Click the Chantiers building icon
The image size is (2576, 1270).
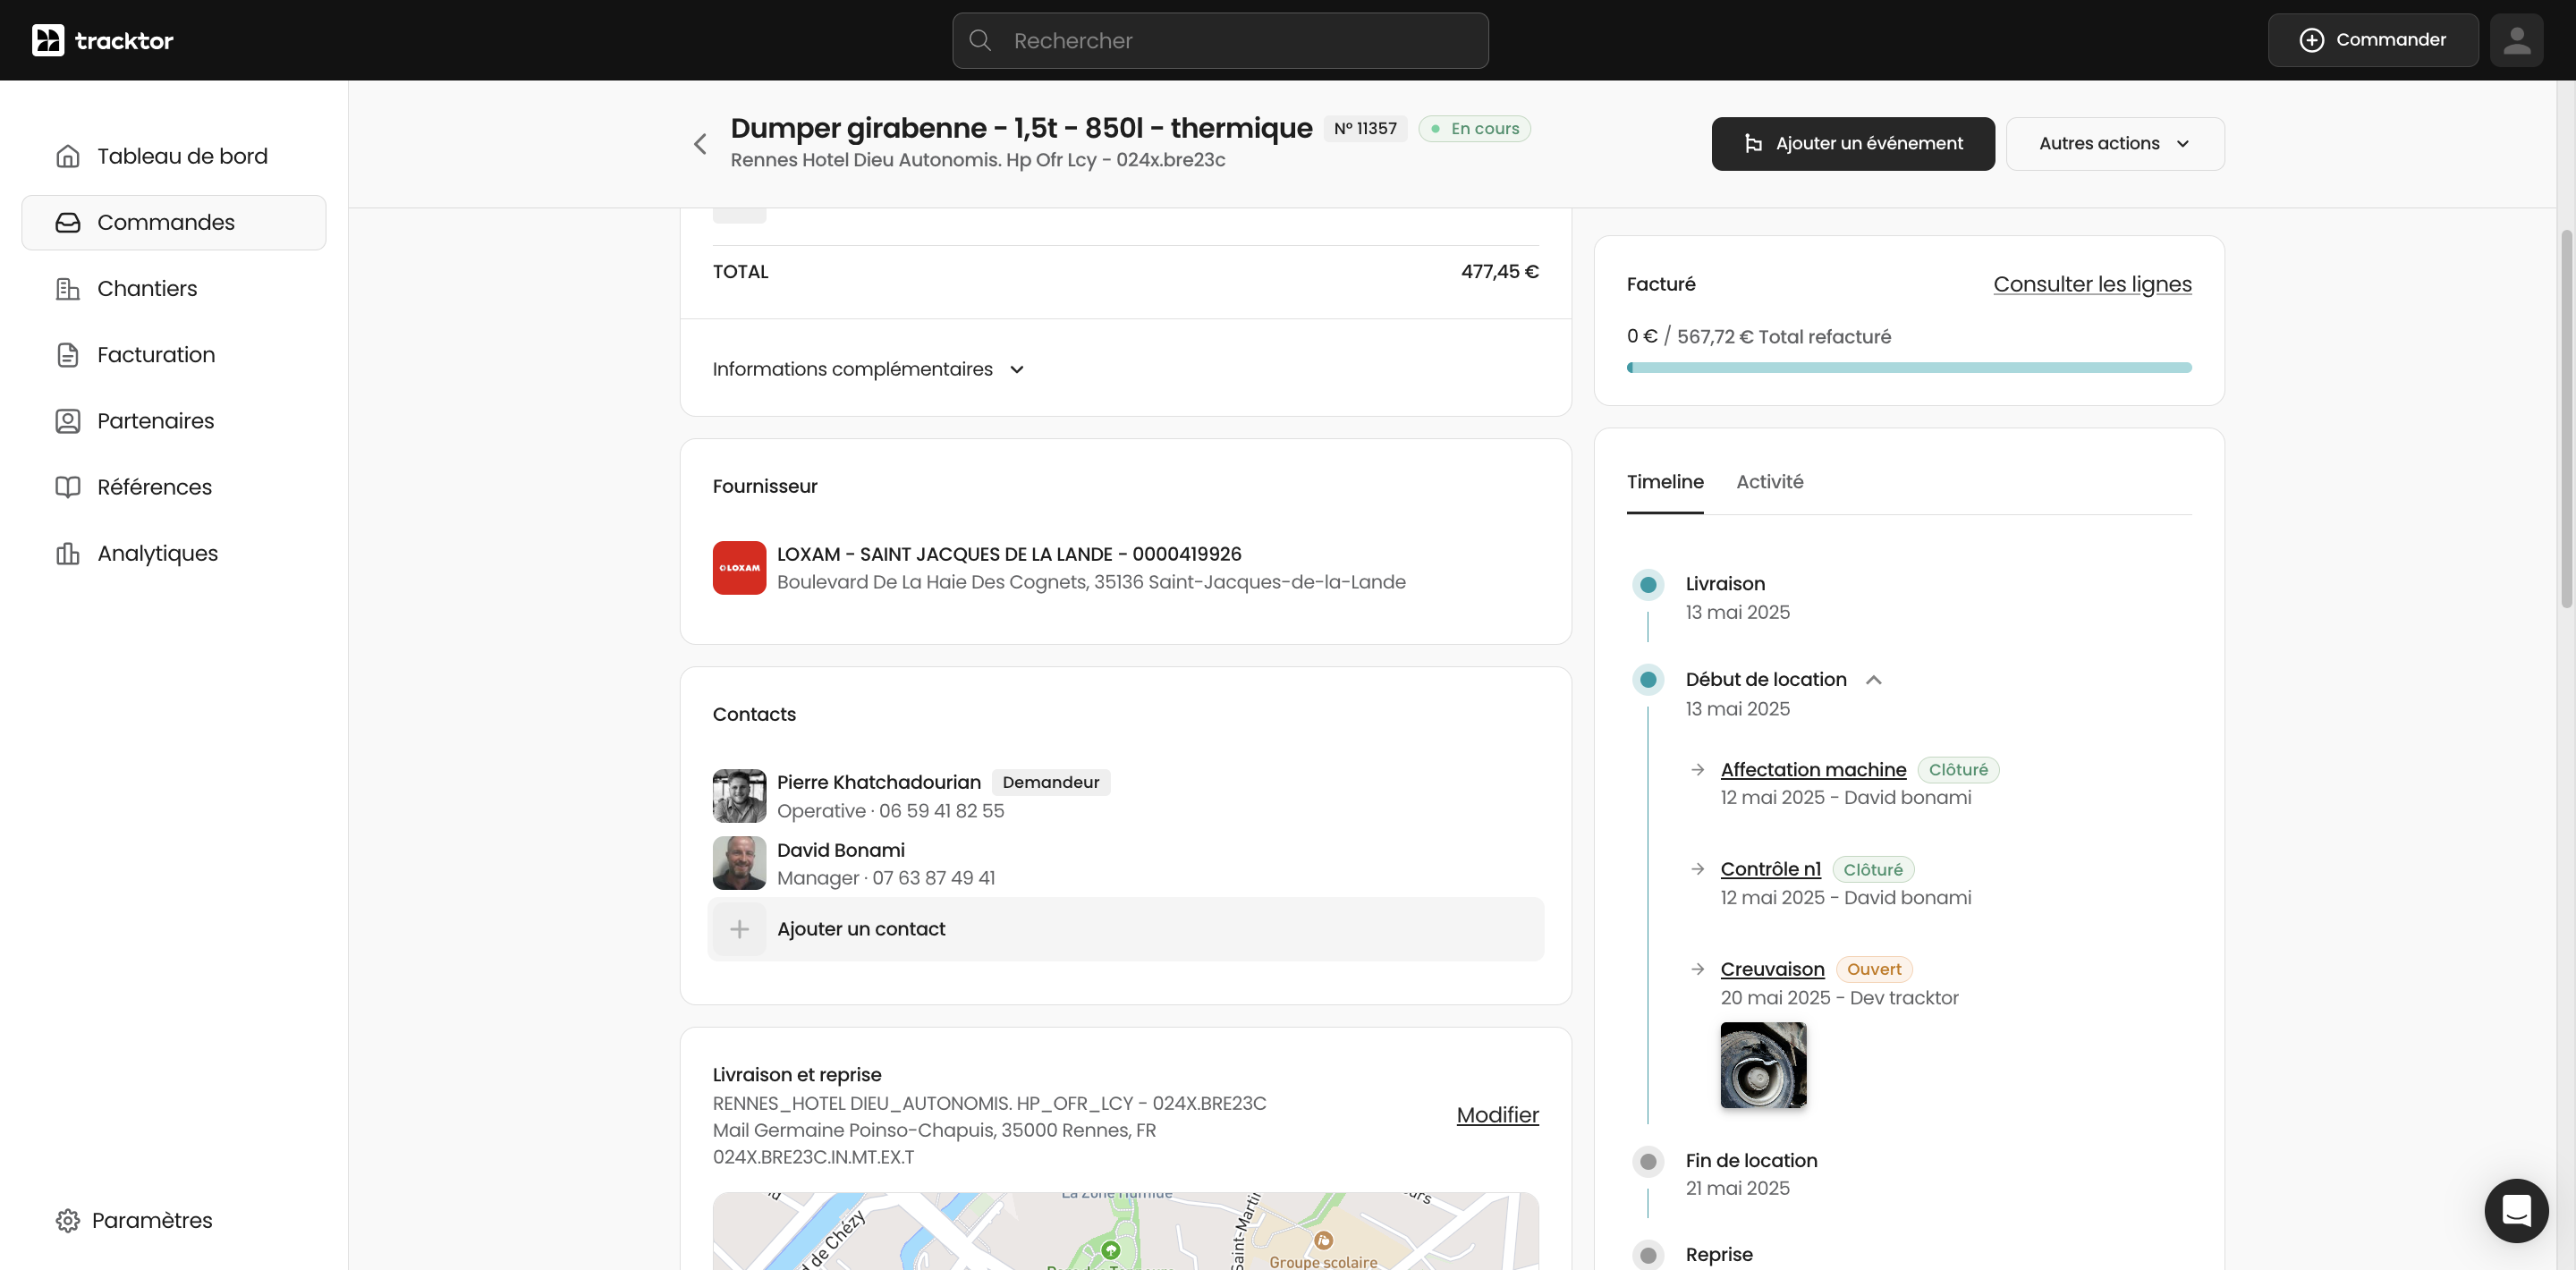tap(67, 289)
